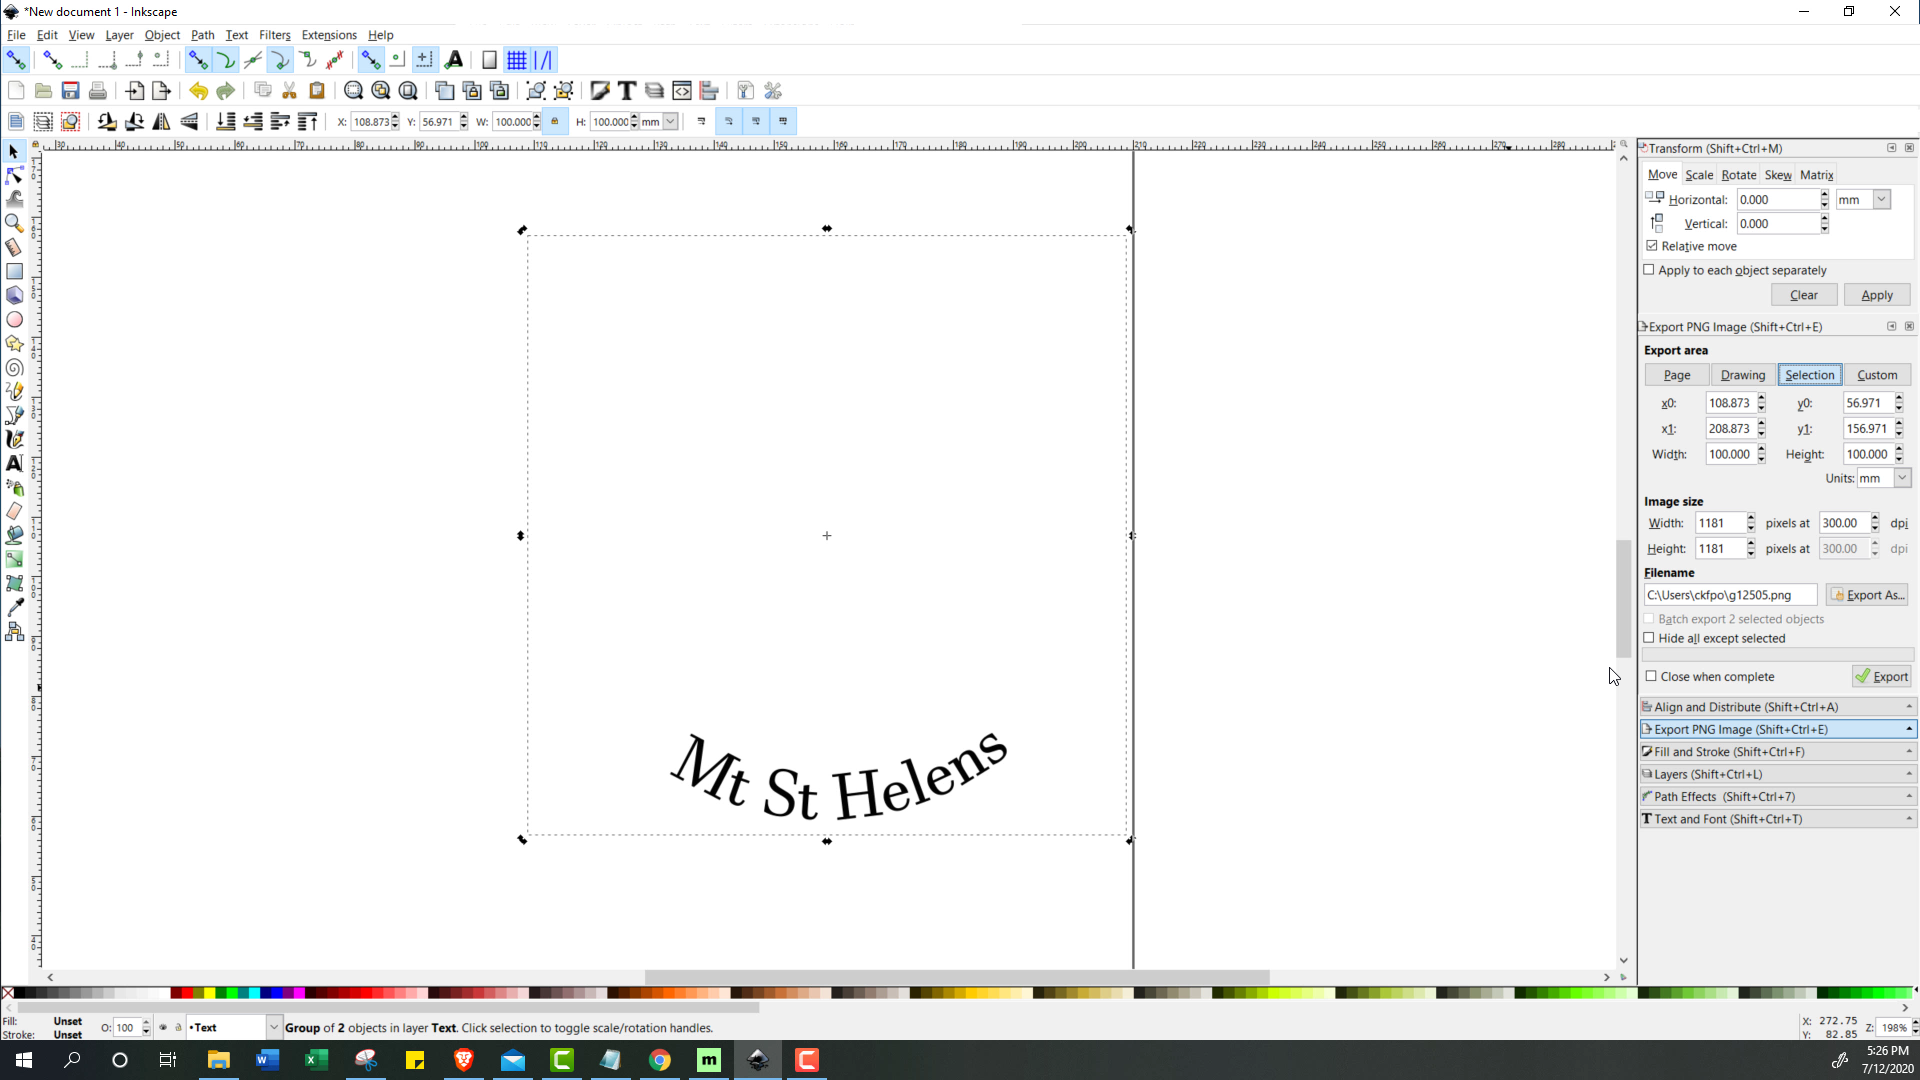Click Apply in the Transform panel
1920x1080 pixels.
pyautogui.click(x=1876, y=294)
